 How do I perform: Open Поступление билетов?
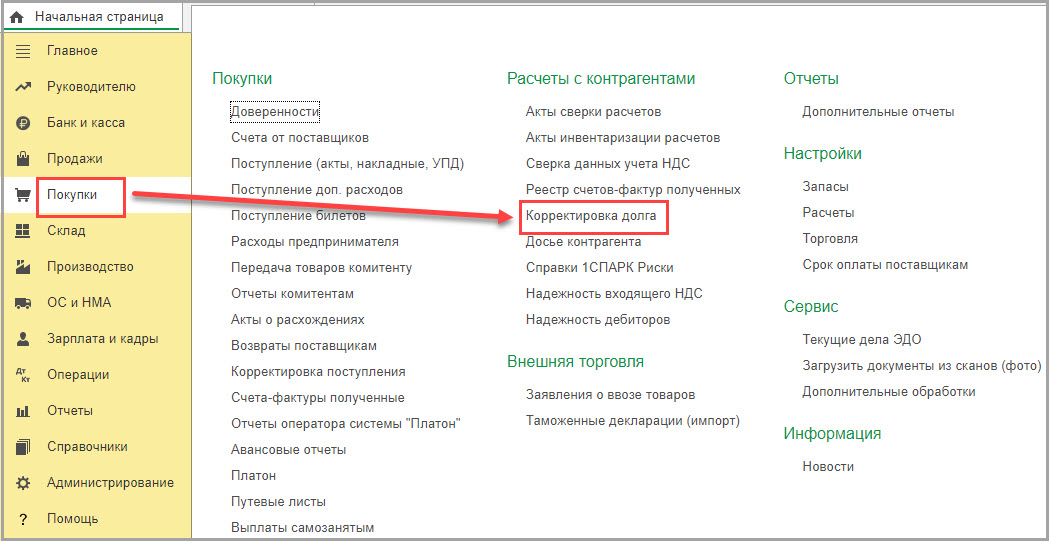click(x=298, y=216)
